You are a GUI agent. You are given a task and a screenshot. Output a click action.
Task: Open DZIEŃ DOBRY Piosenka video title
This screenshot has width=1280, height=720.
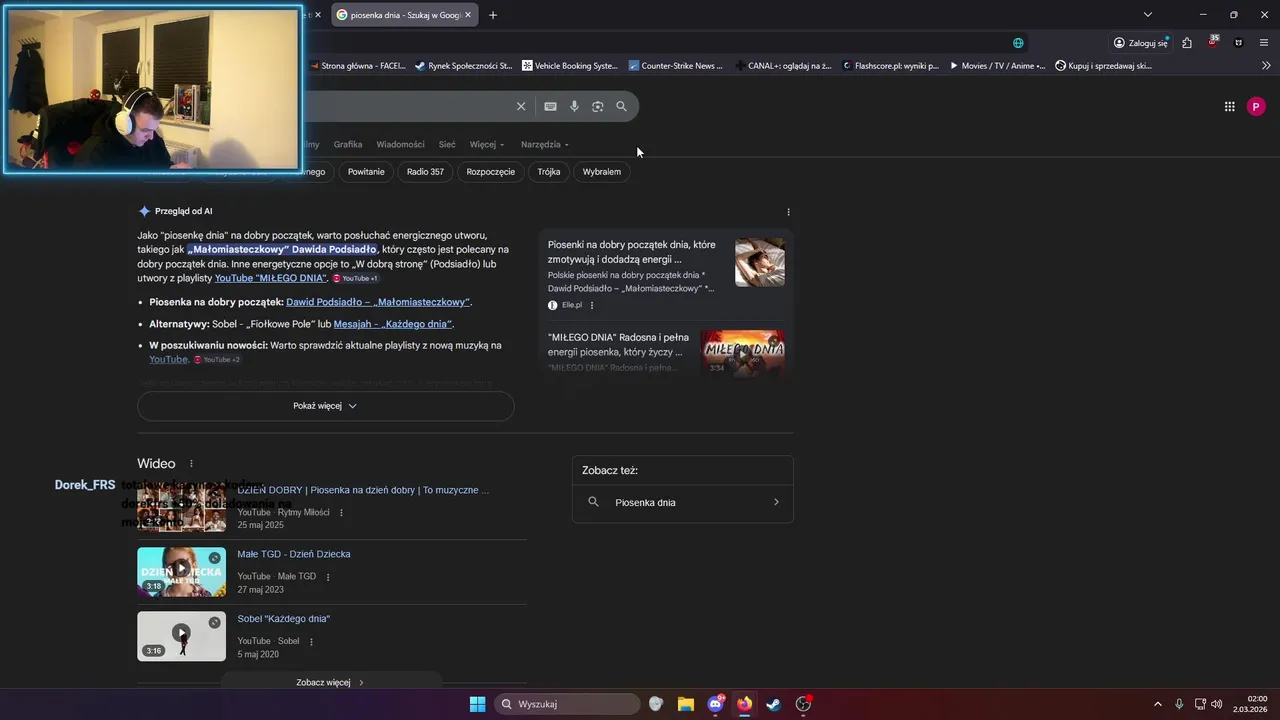tap(363, 490)
